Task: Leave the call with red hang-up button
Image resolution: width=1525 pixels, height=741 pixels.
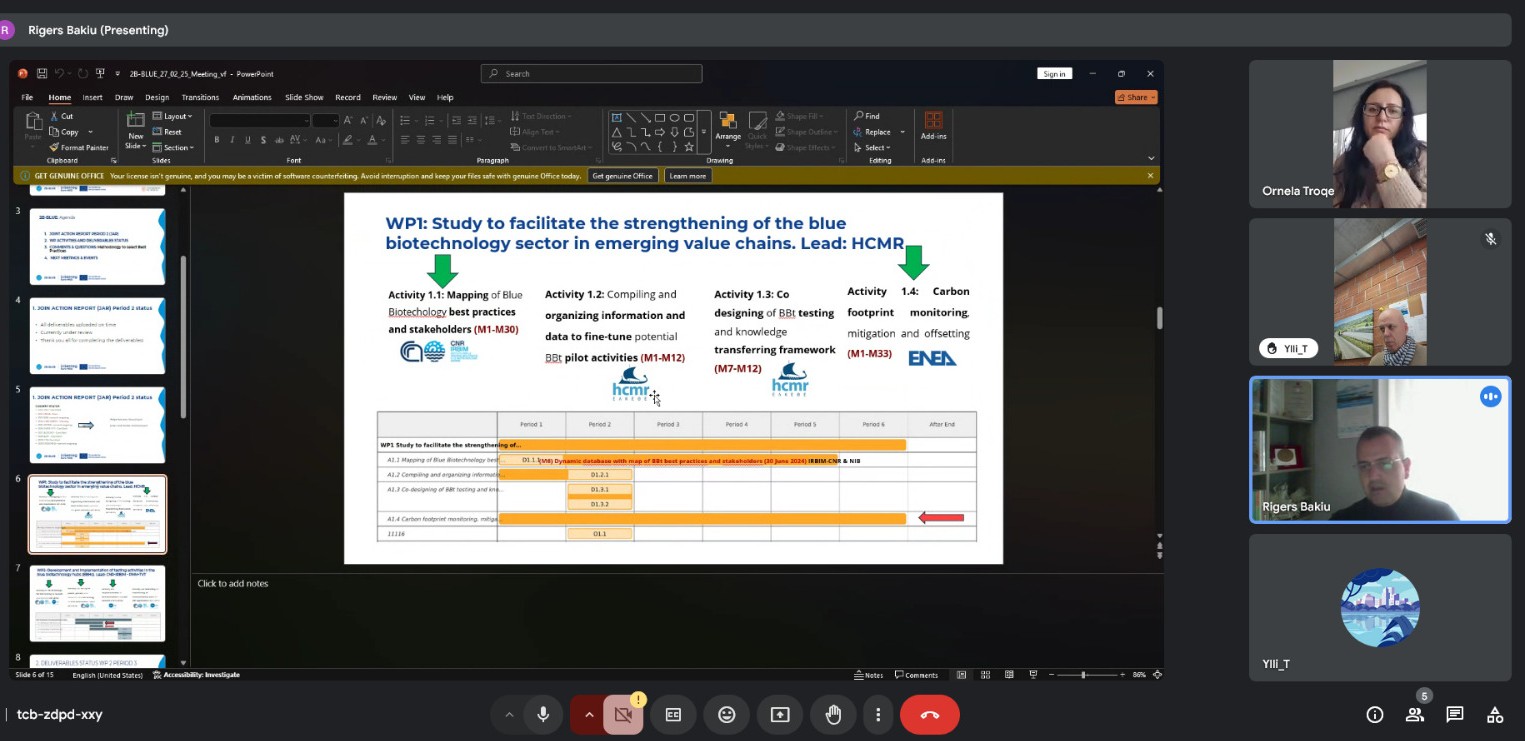Action: [x=929, y=714]
